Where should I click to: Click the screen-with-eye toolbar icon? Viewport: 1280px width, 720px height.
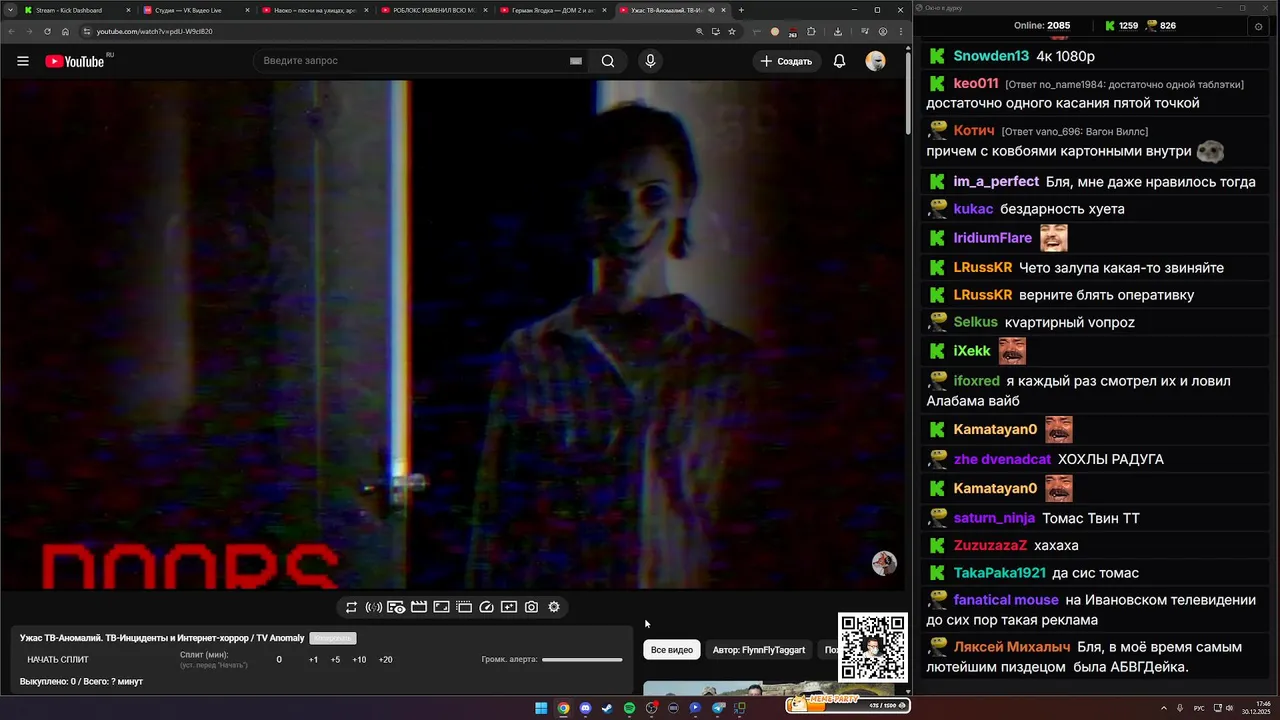pyautogui.click(x=396, y=607)
